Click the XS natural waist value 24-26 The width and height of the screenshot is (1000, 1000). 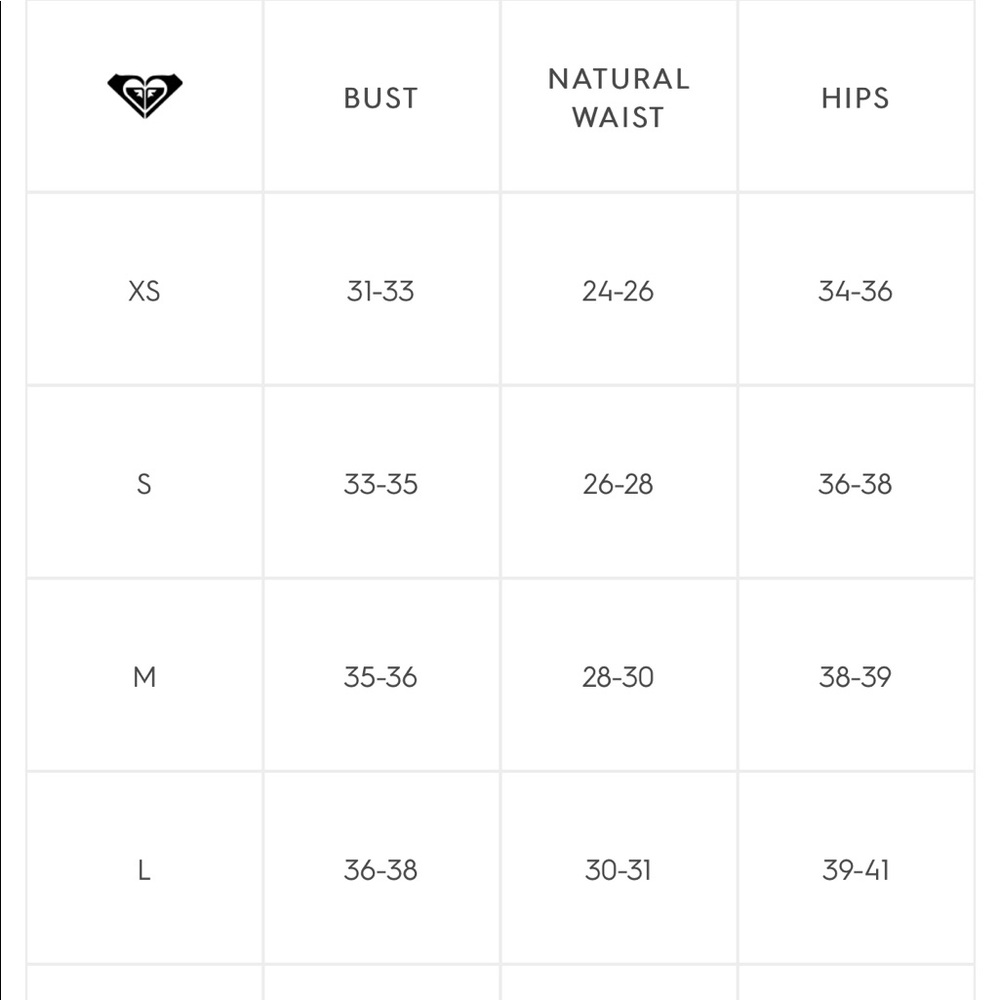[x=618, y=291]
